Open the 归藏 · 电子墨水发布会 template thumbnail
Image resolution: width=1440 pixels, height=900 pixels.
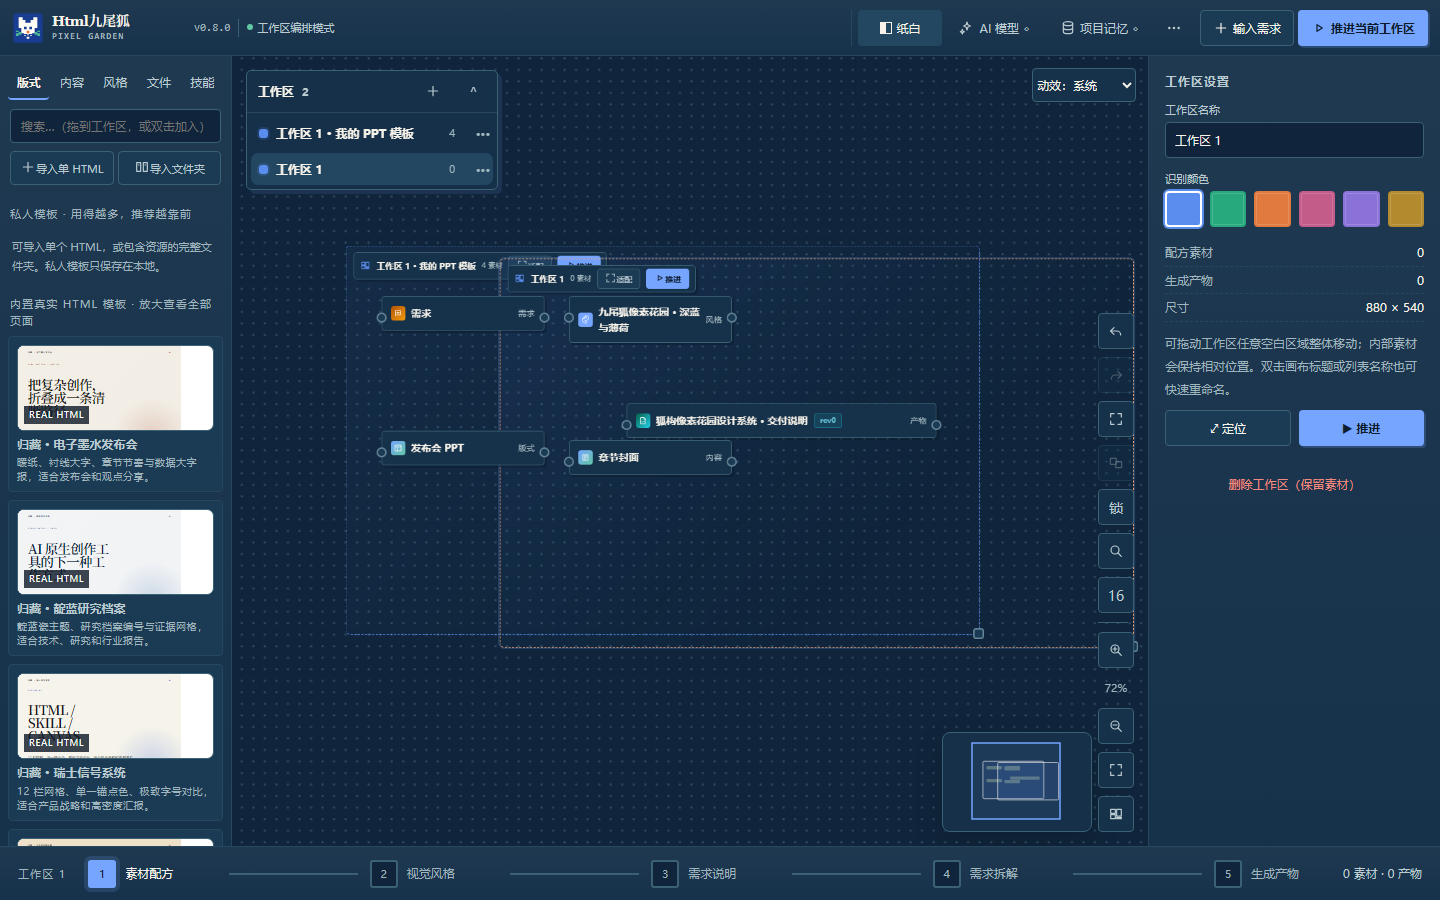click(115, 388)
